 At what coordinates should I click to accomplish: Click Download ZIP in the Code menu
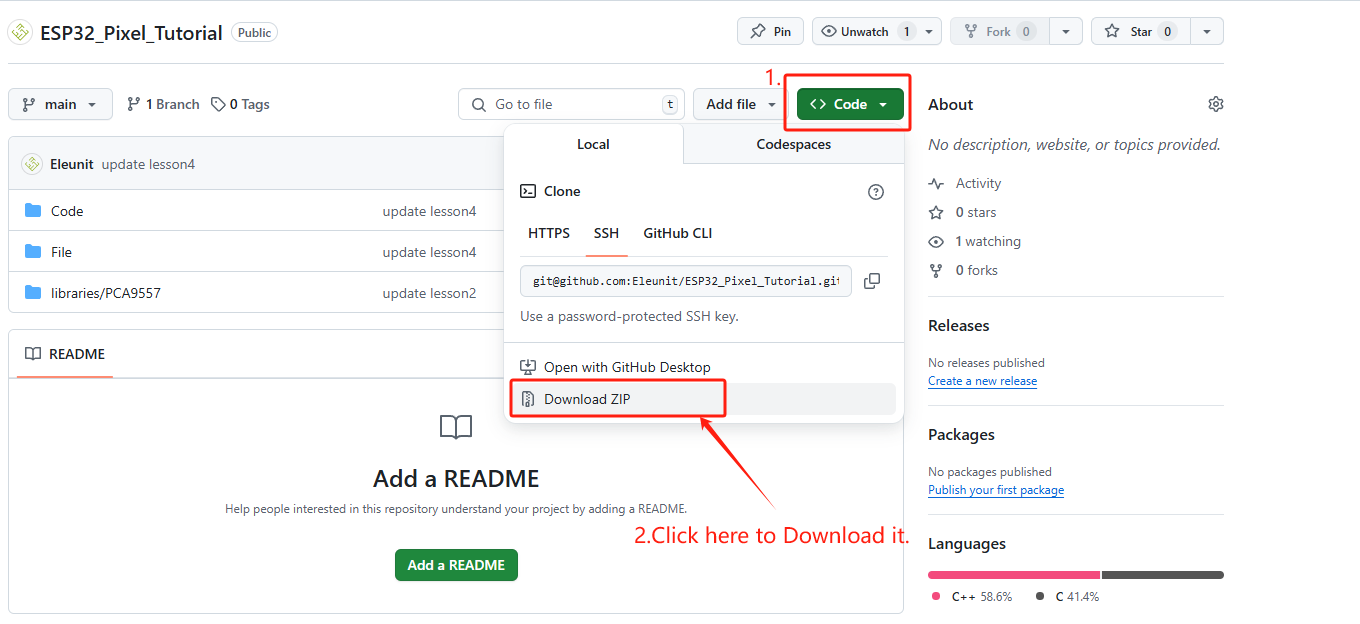tap(704, 399)
